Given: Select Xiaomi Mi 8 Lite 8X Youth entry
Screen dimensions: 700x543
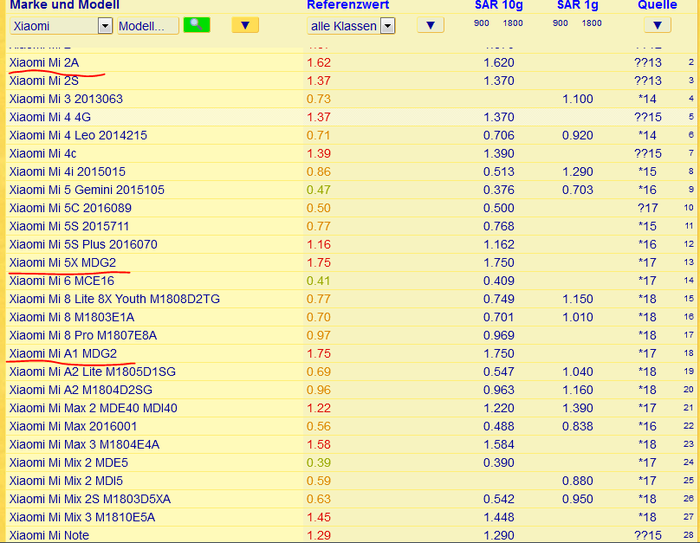Looking at the screenshot, I should point(114,299).
